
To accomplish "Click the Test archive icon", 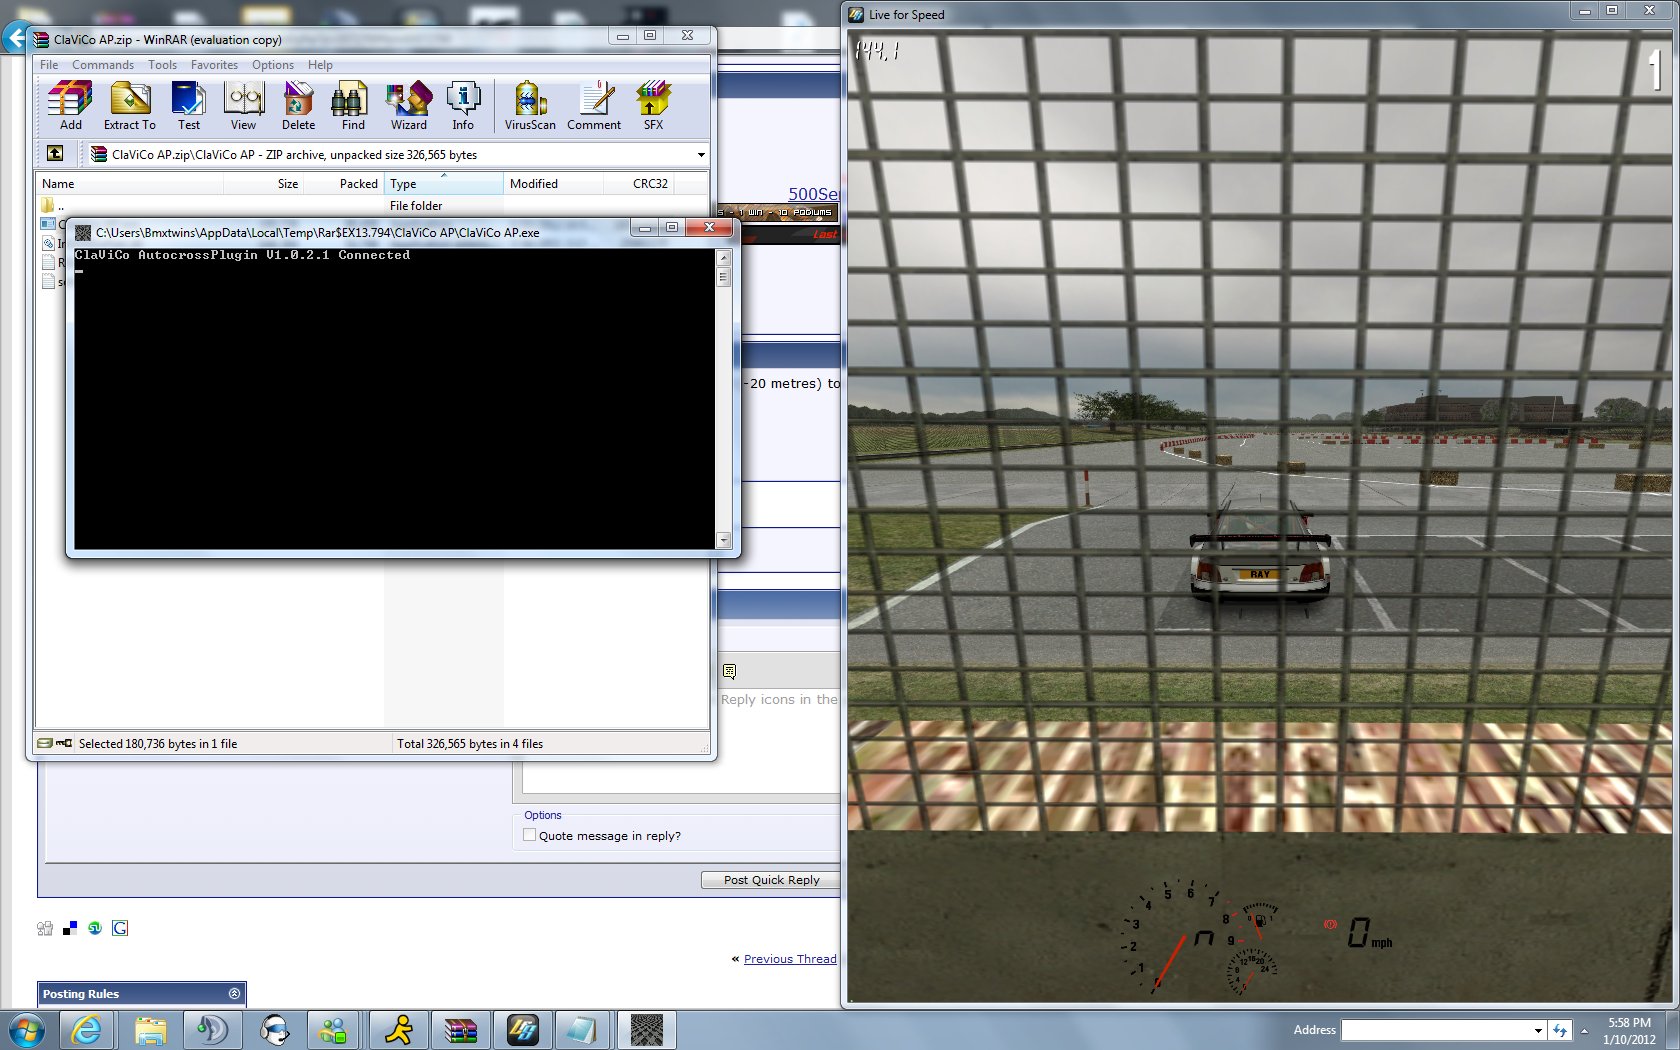I will coord(188,105).
